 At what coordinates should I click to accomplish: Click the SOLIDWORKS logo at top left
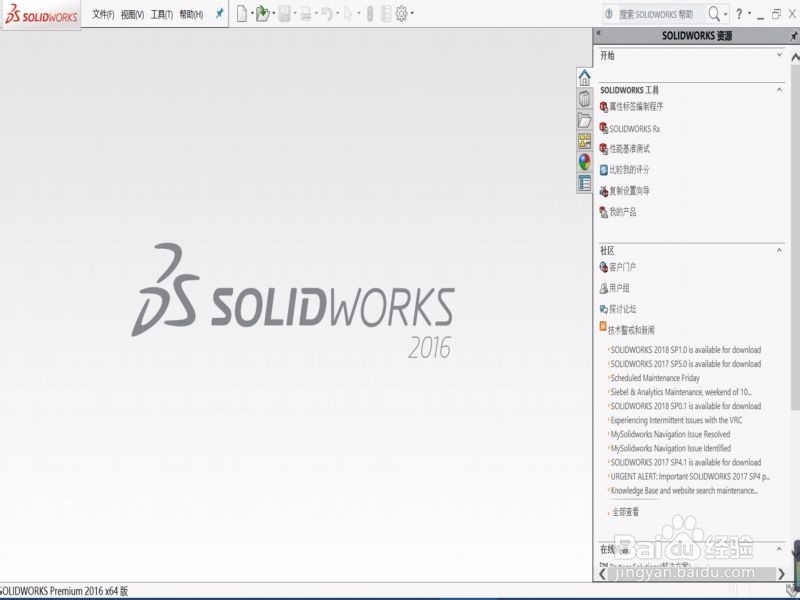pos(41,15)
